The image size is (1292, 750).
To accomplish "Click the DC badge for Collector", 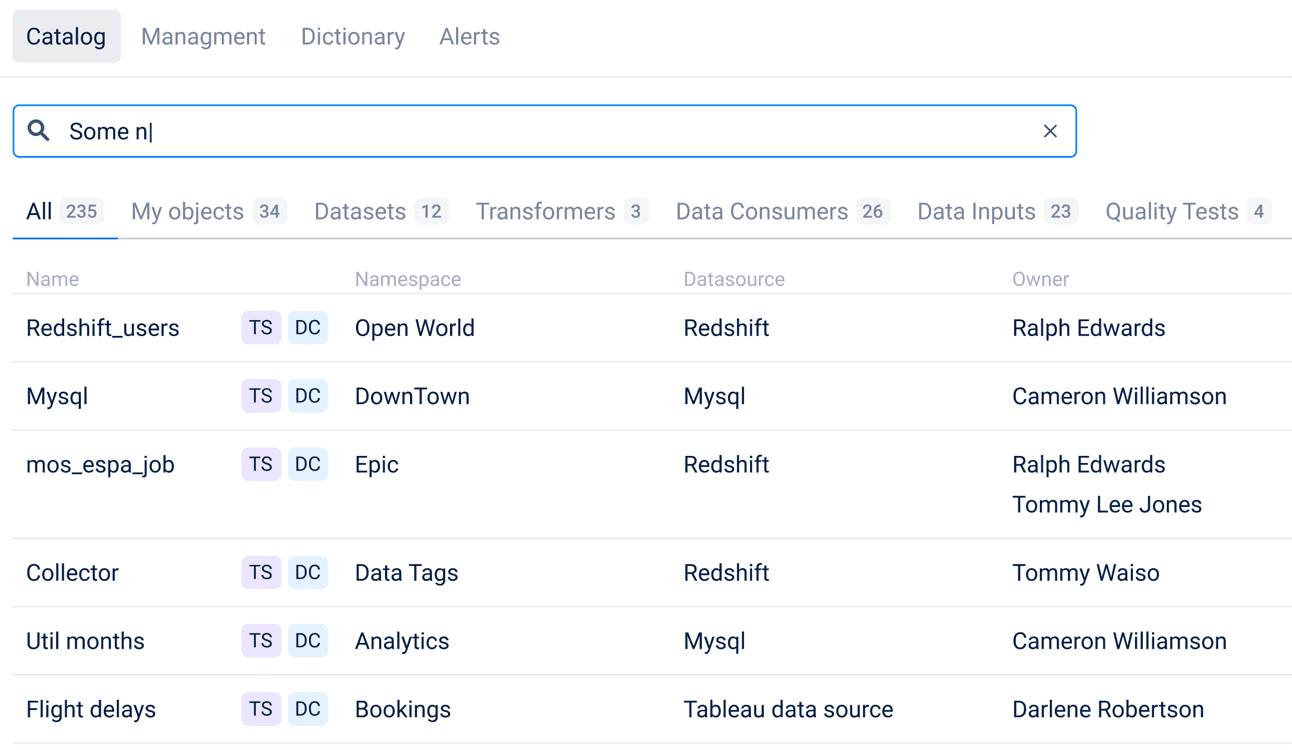I will (307, 573).
